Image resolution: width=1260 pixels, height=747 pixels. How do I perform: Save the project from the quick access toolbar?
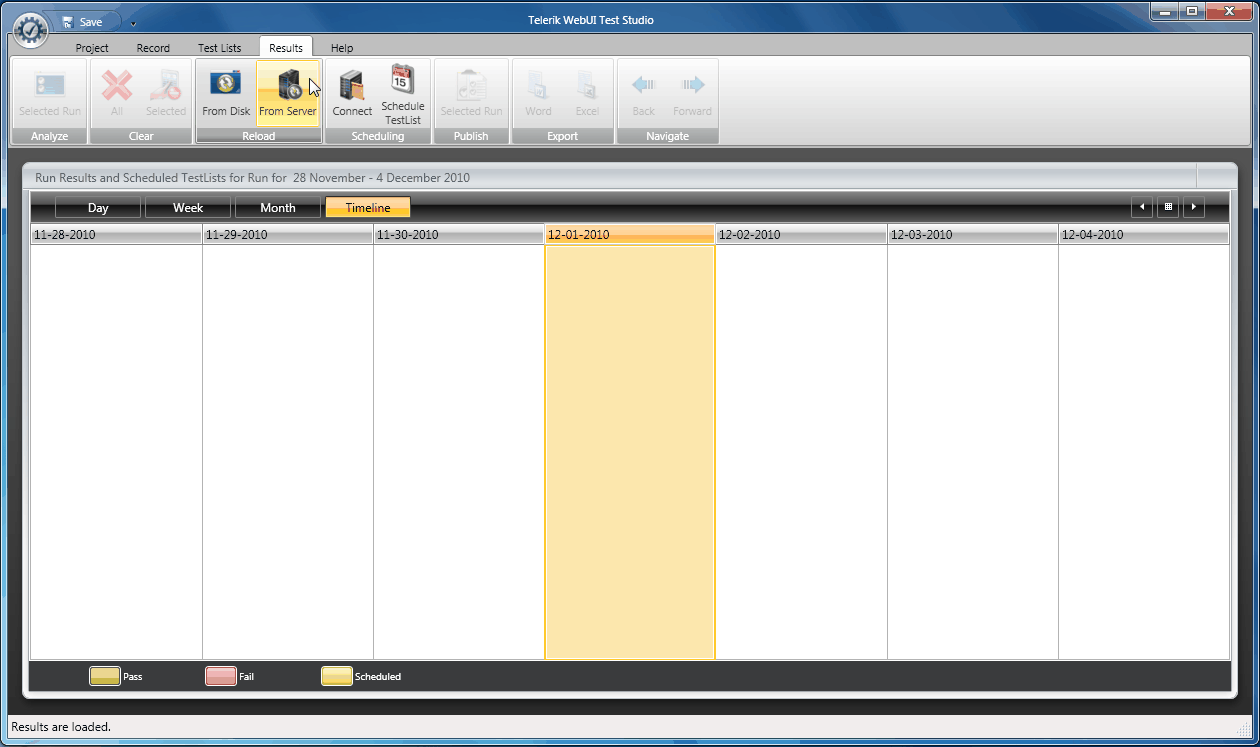(82, 22)
